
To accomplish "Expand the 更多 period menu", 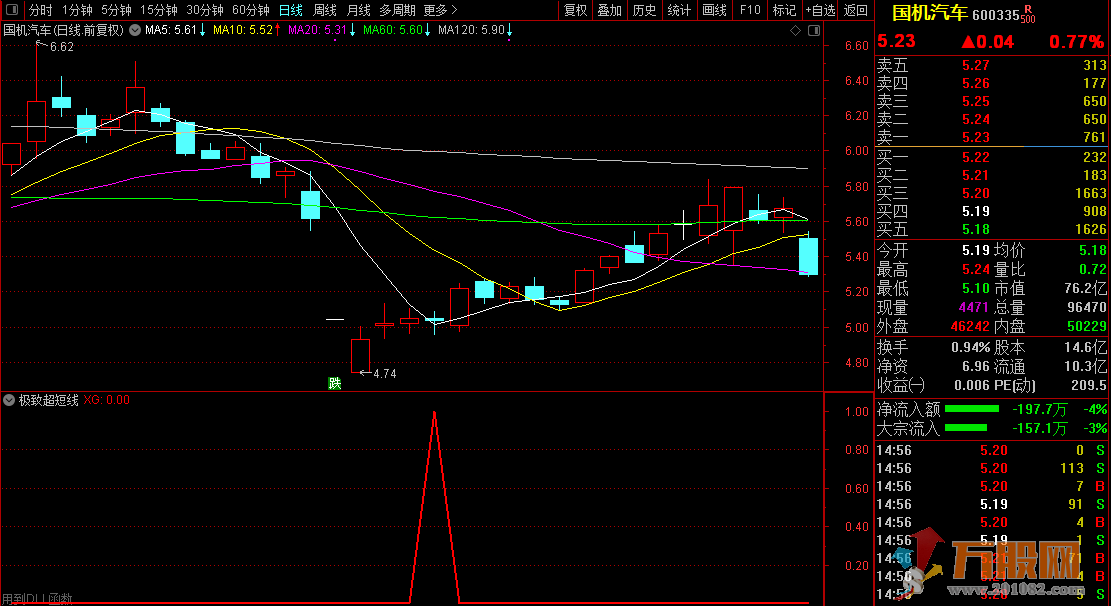I will (440, 10).
